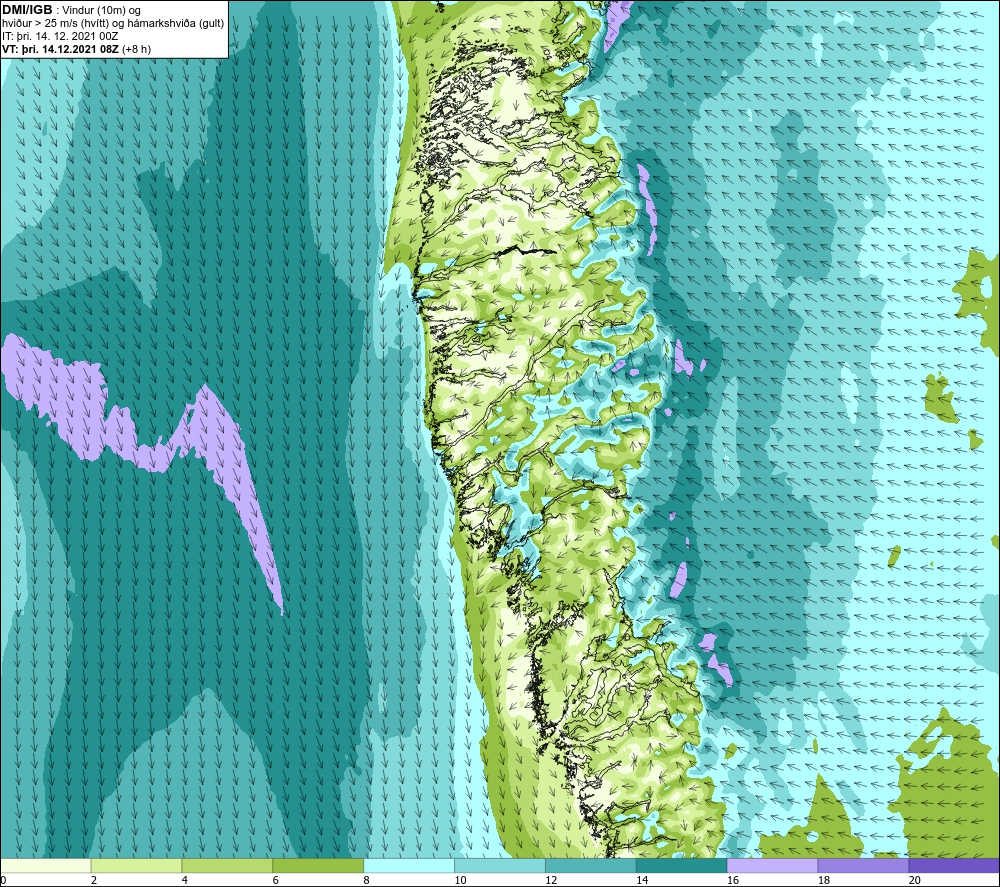
Task: Click the '20' scale label
Action: point(915,880)
